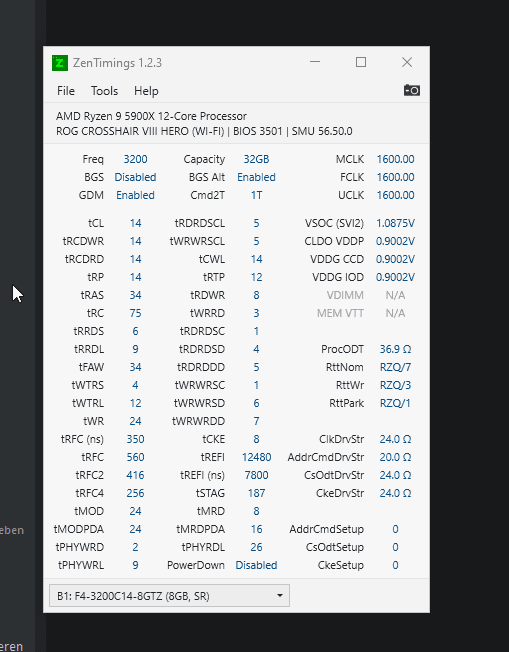Image resolution: width=509 pixels, height=652 pixels.
Task: Click the tWRWRDD value 7
Action: (x=256, y=421)
